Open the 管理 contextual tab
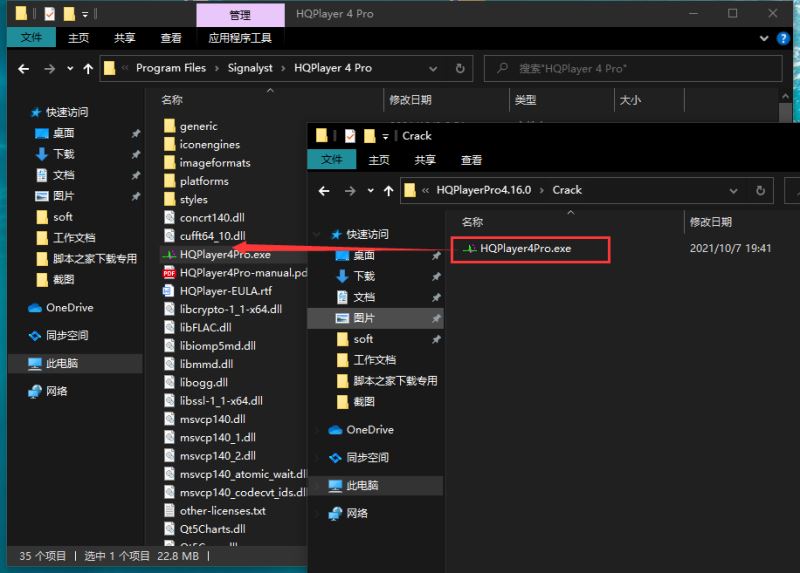Image resolution: width=800 pixels, height=573 pixels. click(x=240, y=15)
